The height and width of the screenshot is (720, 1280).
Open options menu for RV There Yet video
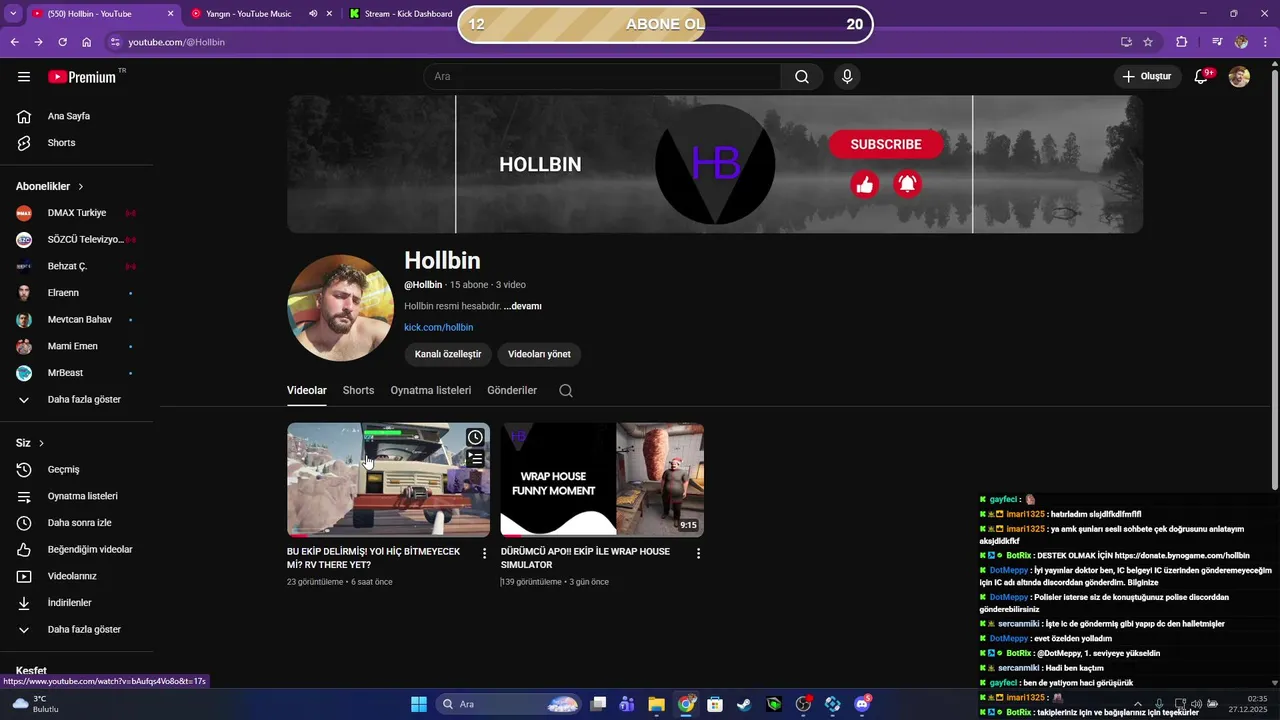(485, 553)
